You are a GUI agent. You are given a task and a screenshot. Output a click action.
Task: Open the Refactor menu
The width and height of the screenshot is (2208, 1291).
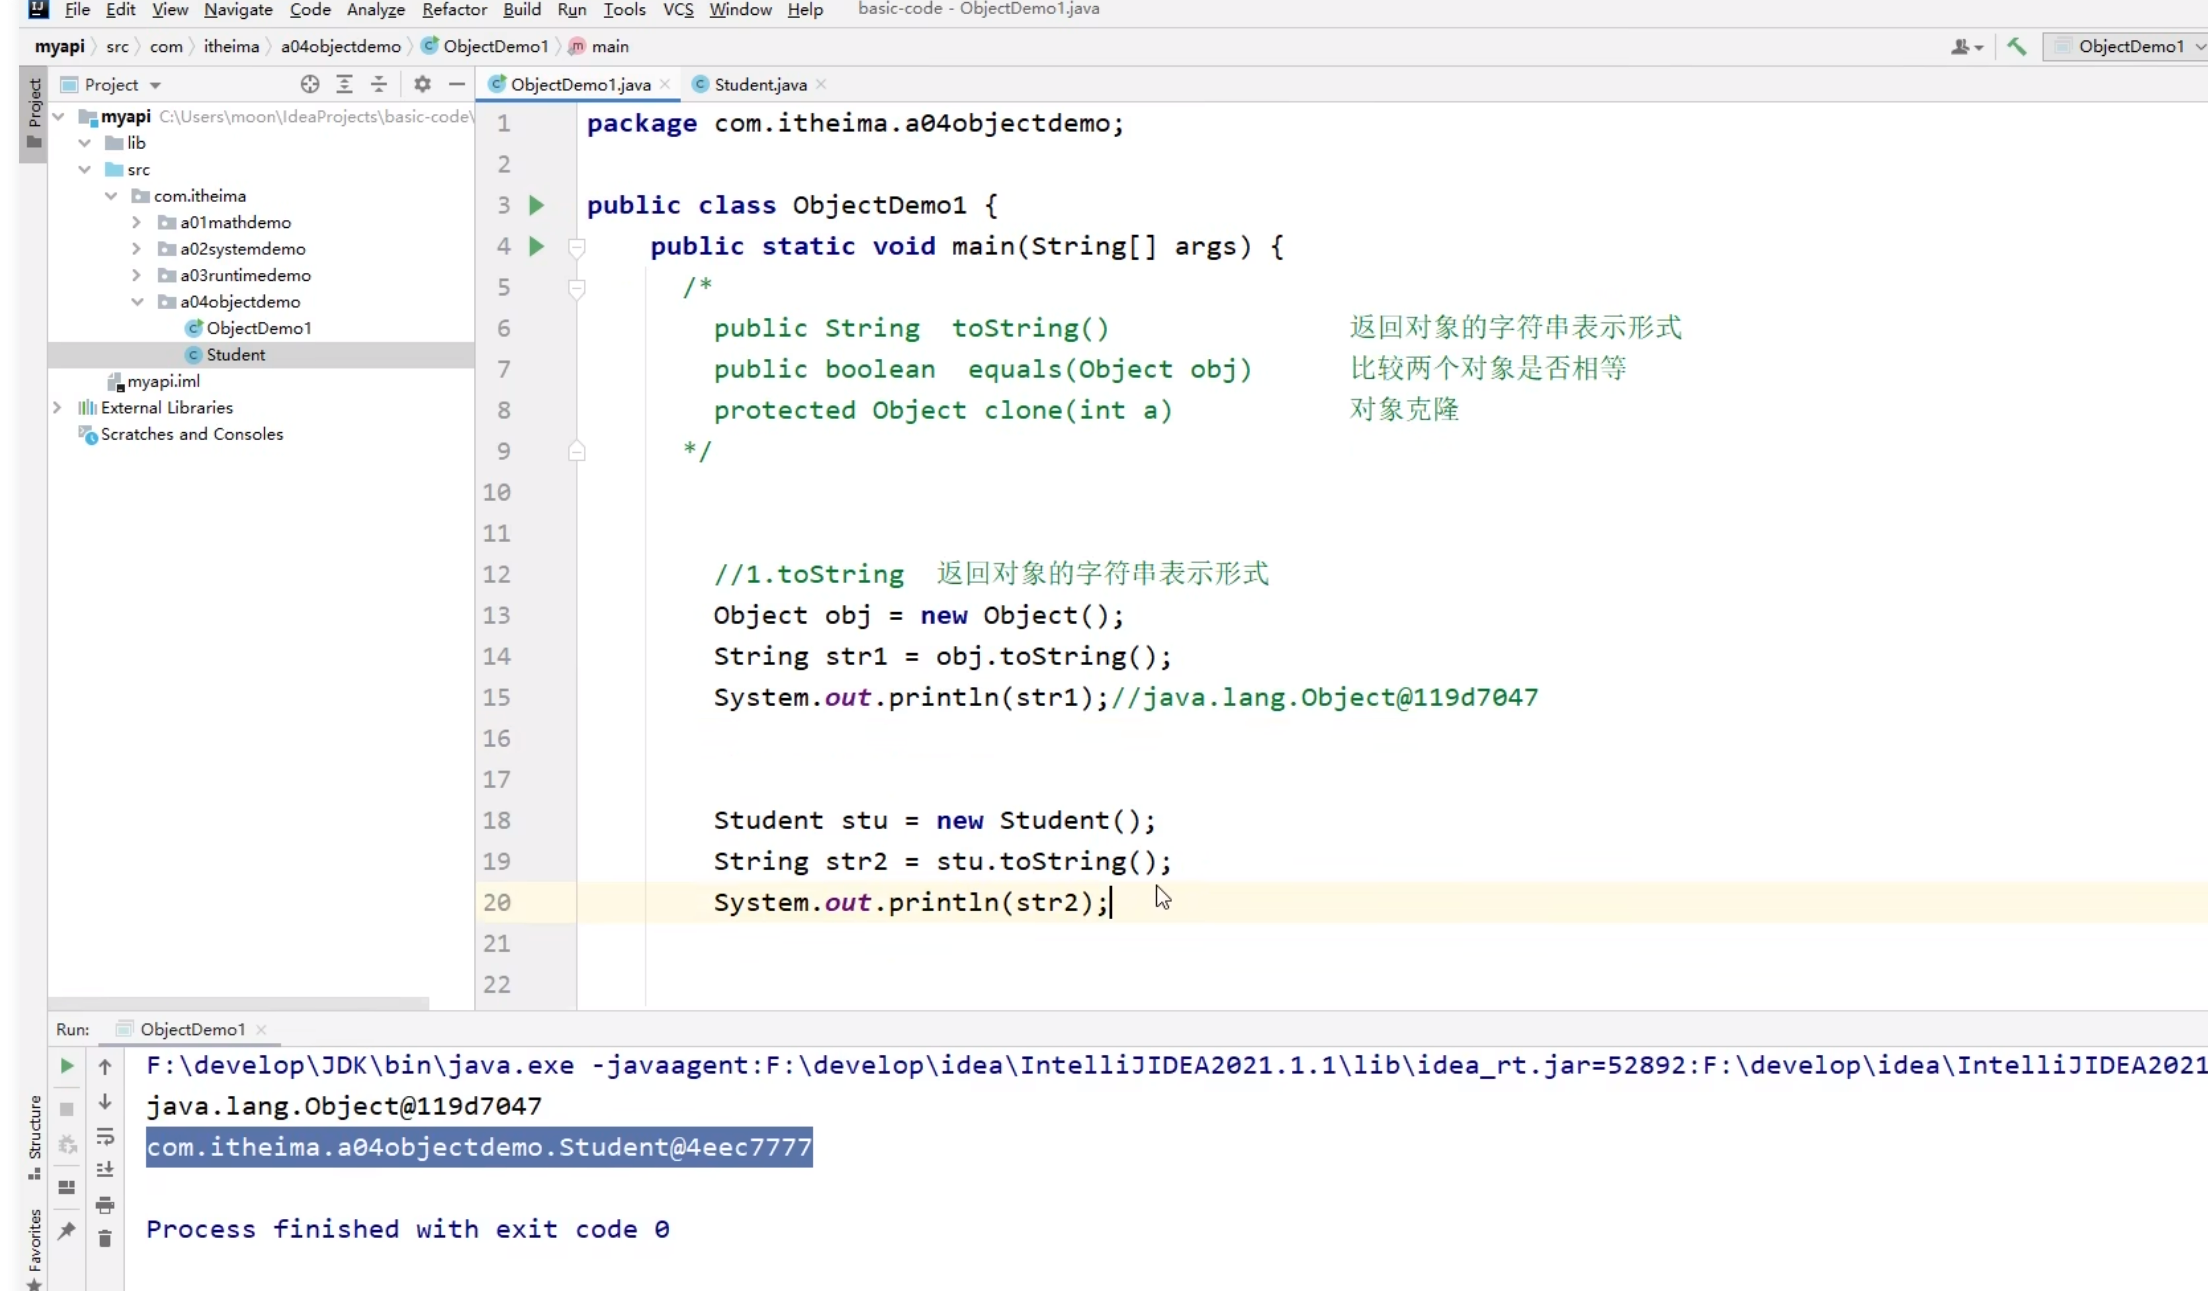[454, 10]
